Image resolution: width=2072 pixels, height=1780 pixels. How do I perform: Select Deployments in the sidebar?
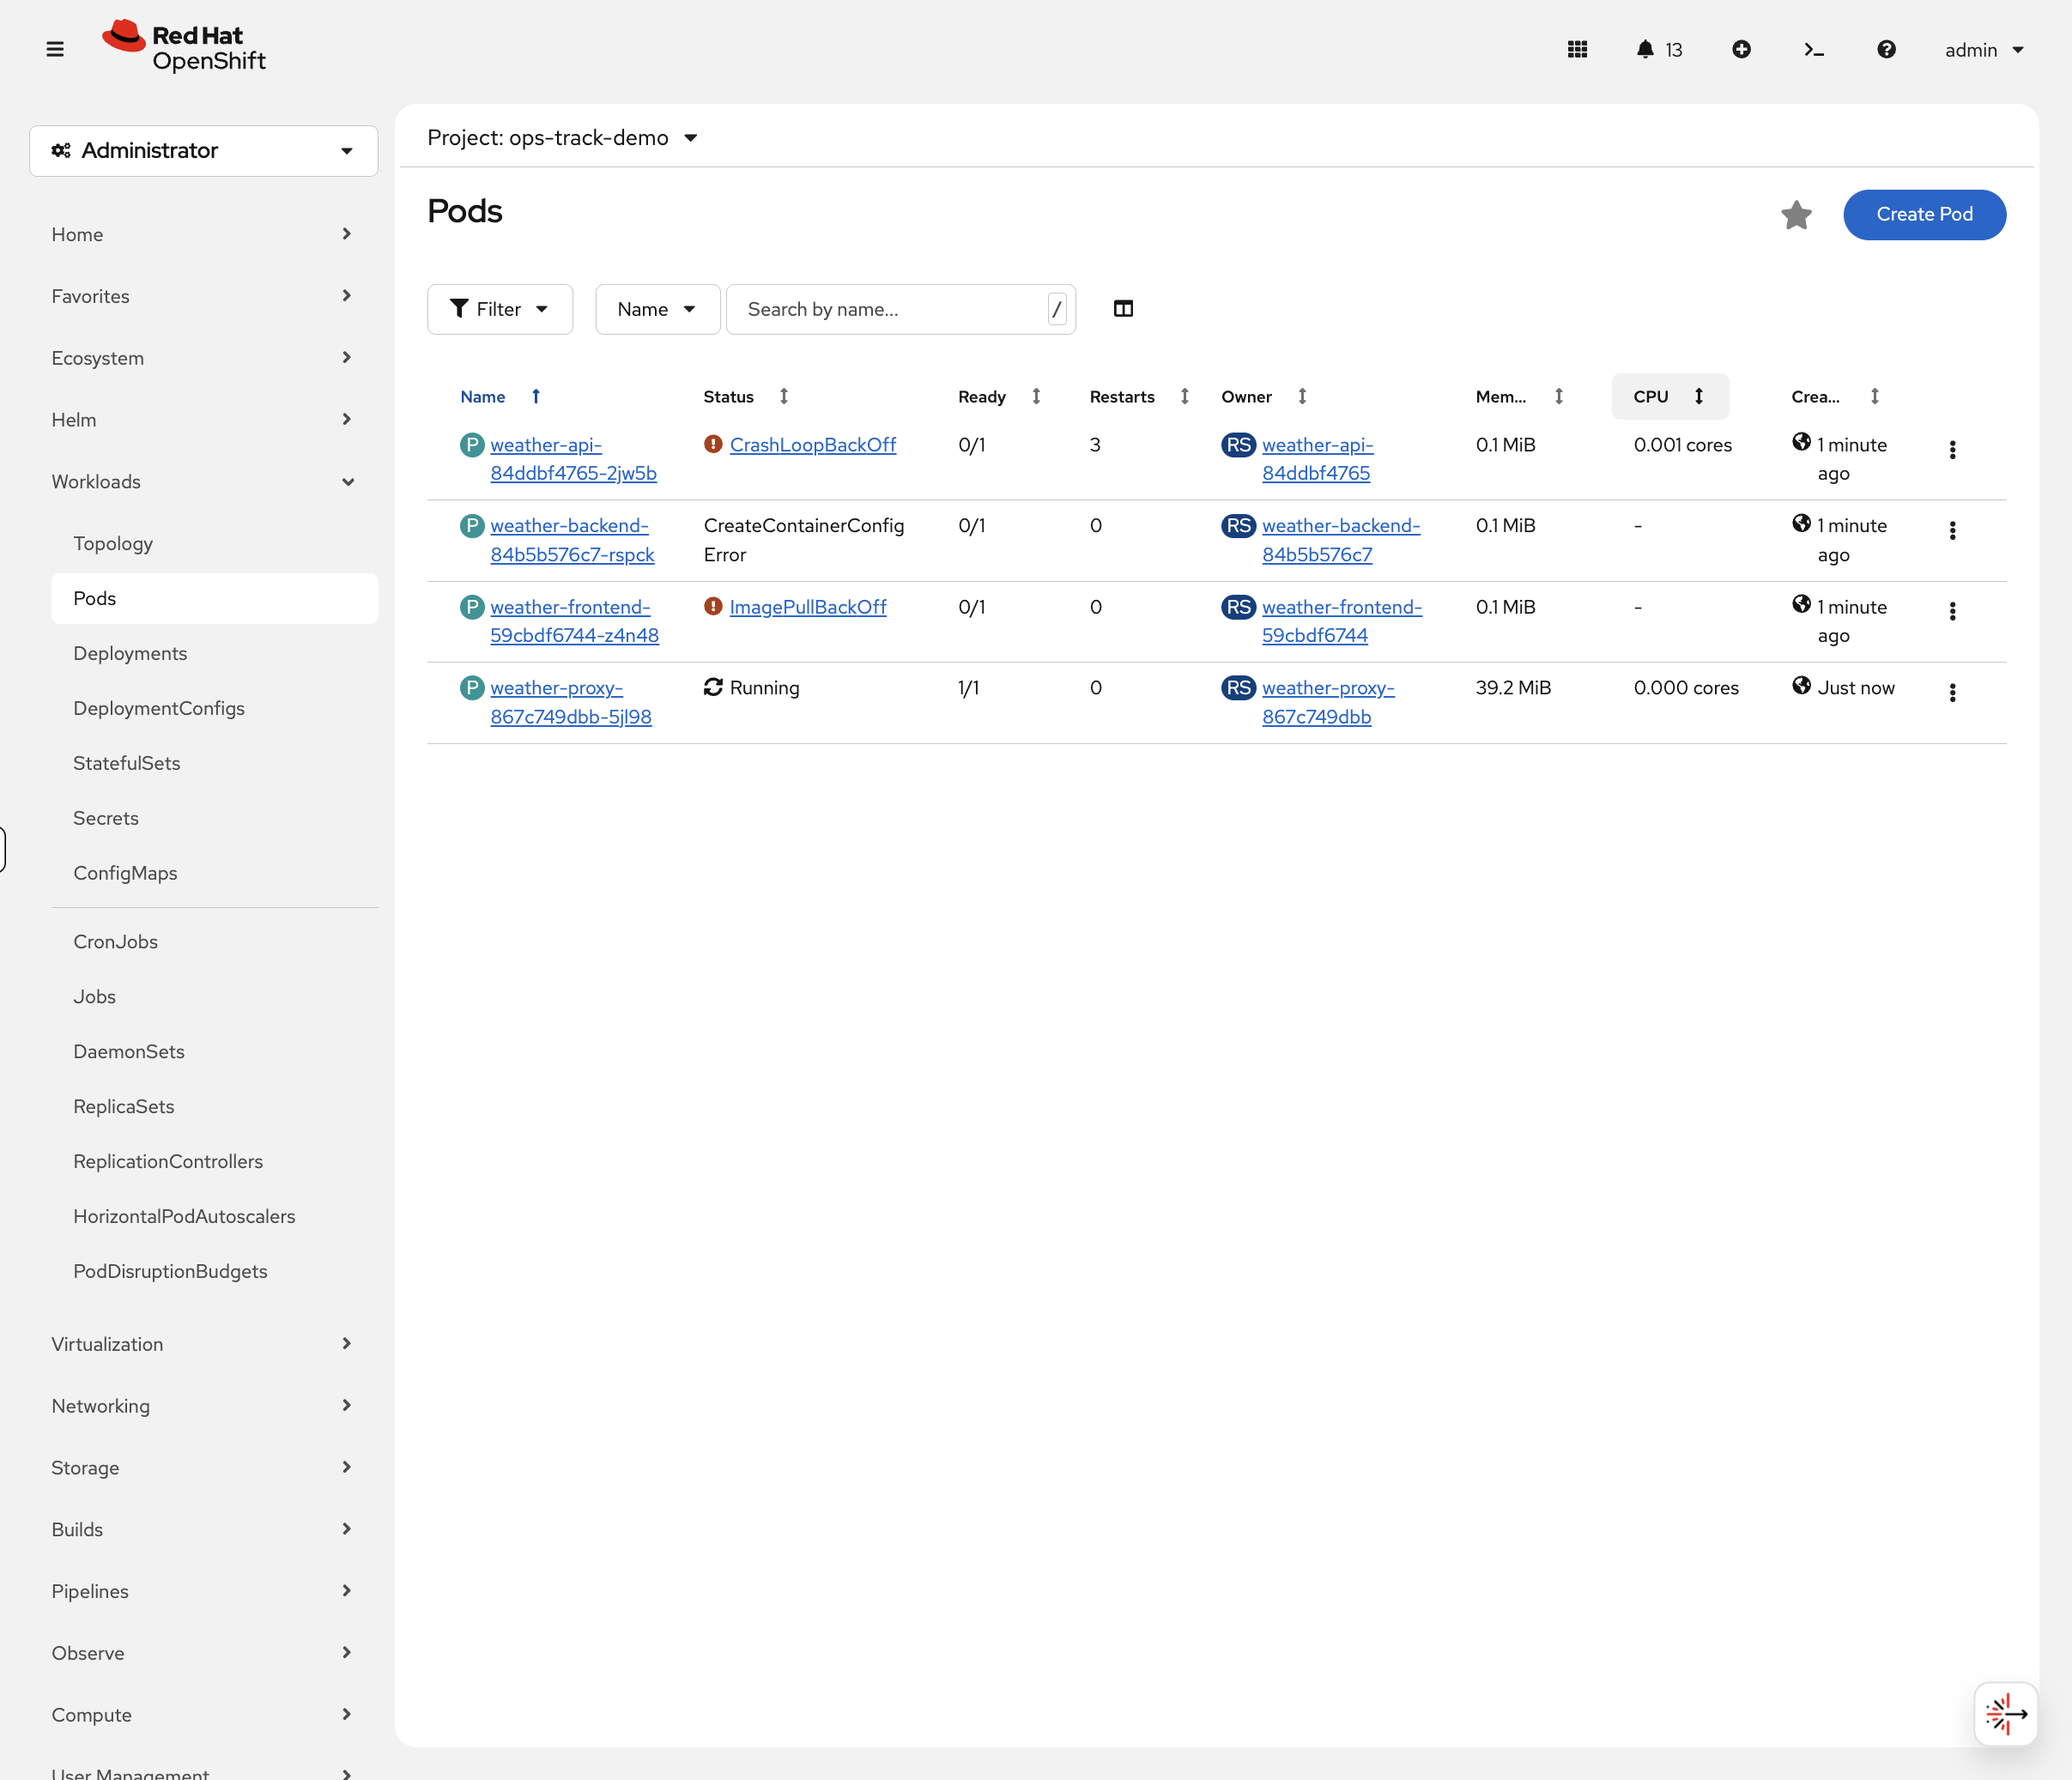pos(130,653)
